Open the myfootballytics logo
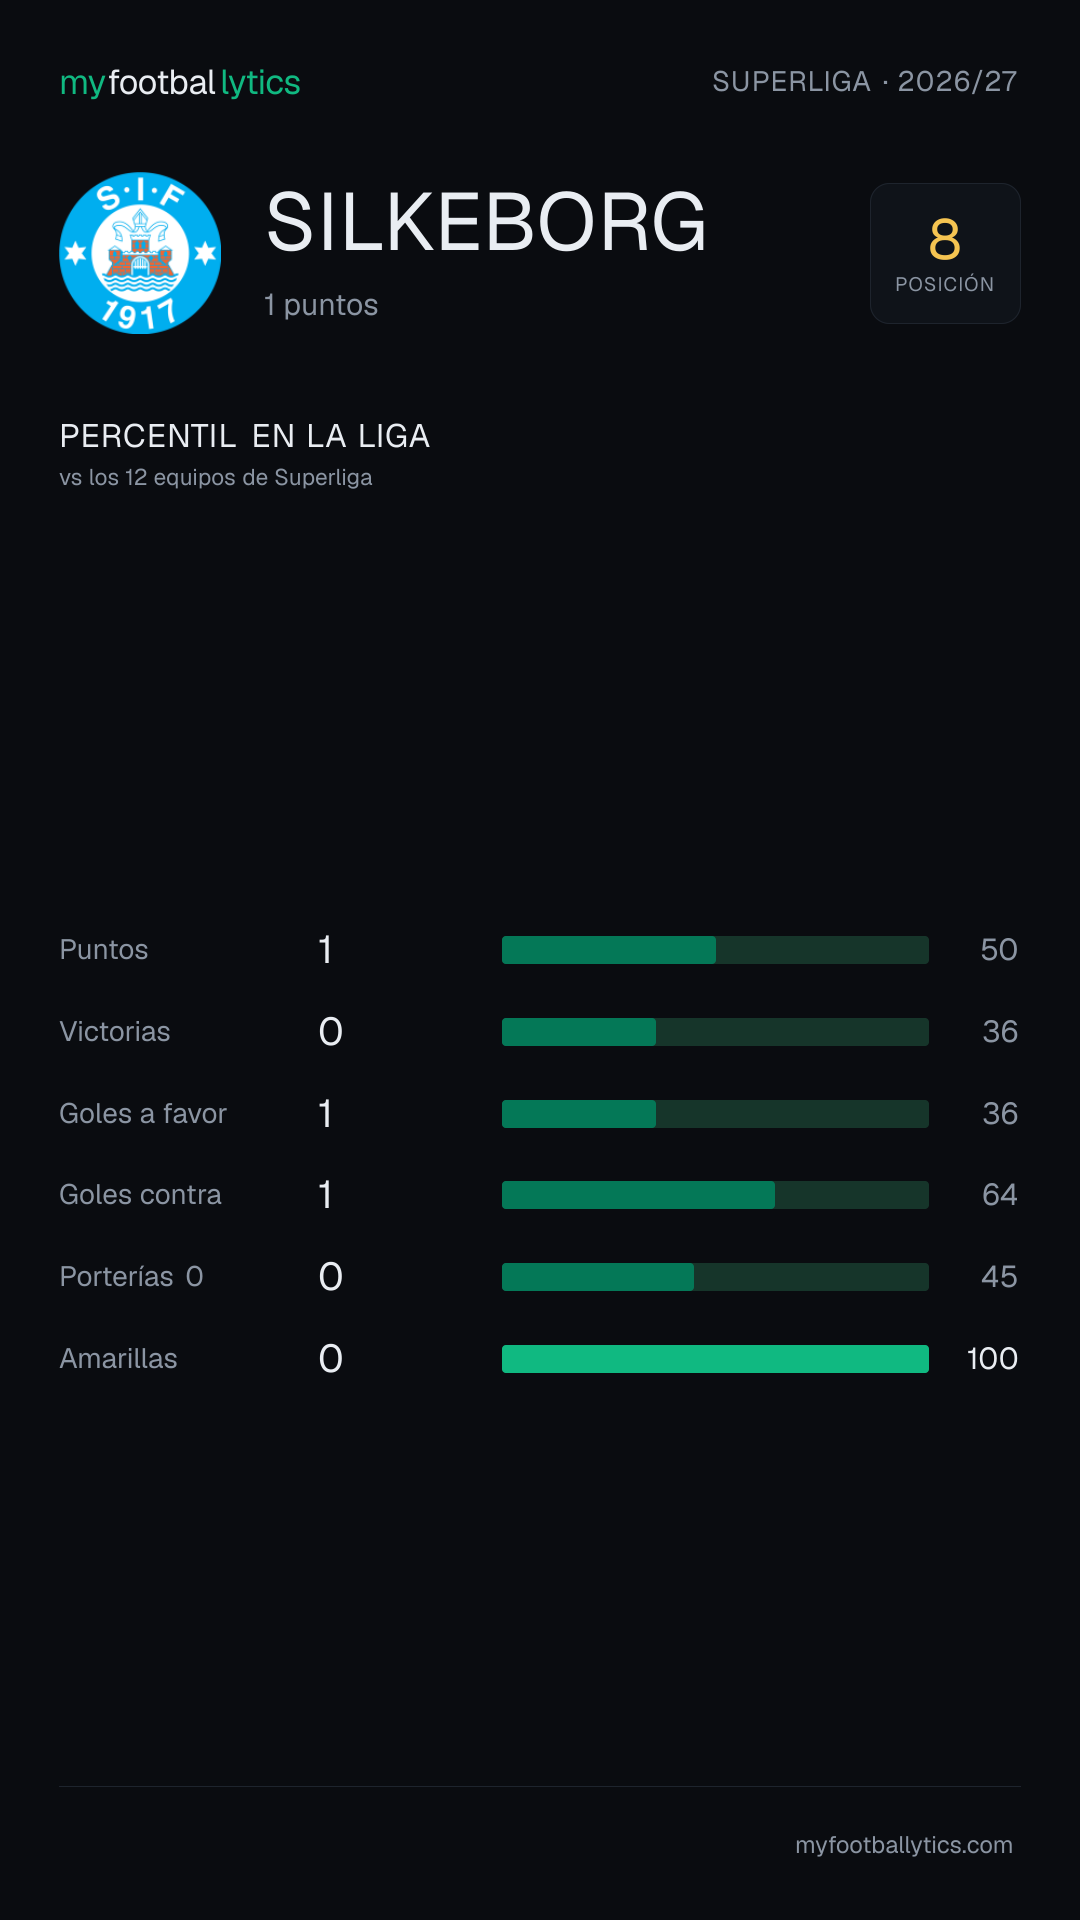This screenshot has height=1920, width=1080. coord(180,83)
